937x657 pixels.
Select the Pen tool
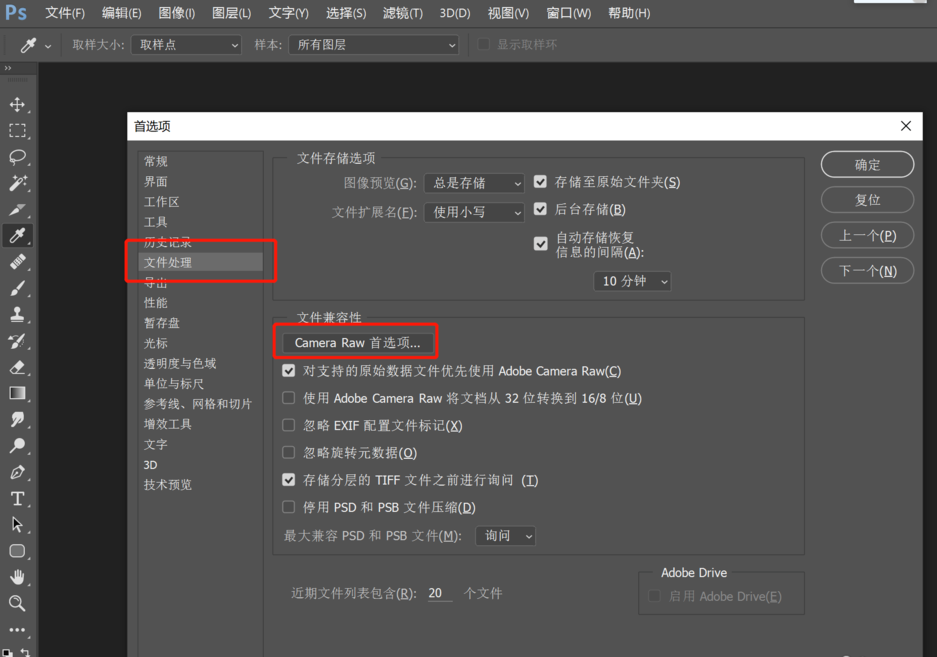coord(17,472)
